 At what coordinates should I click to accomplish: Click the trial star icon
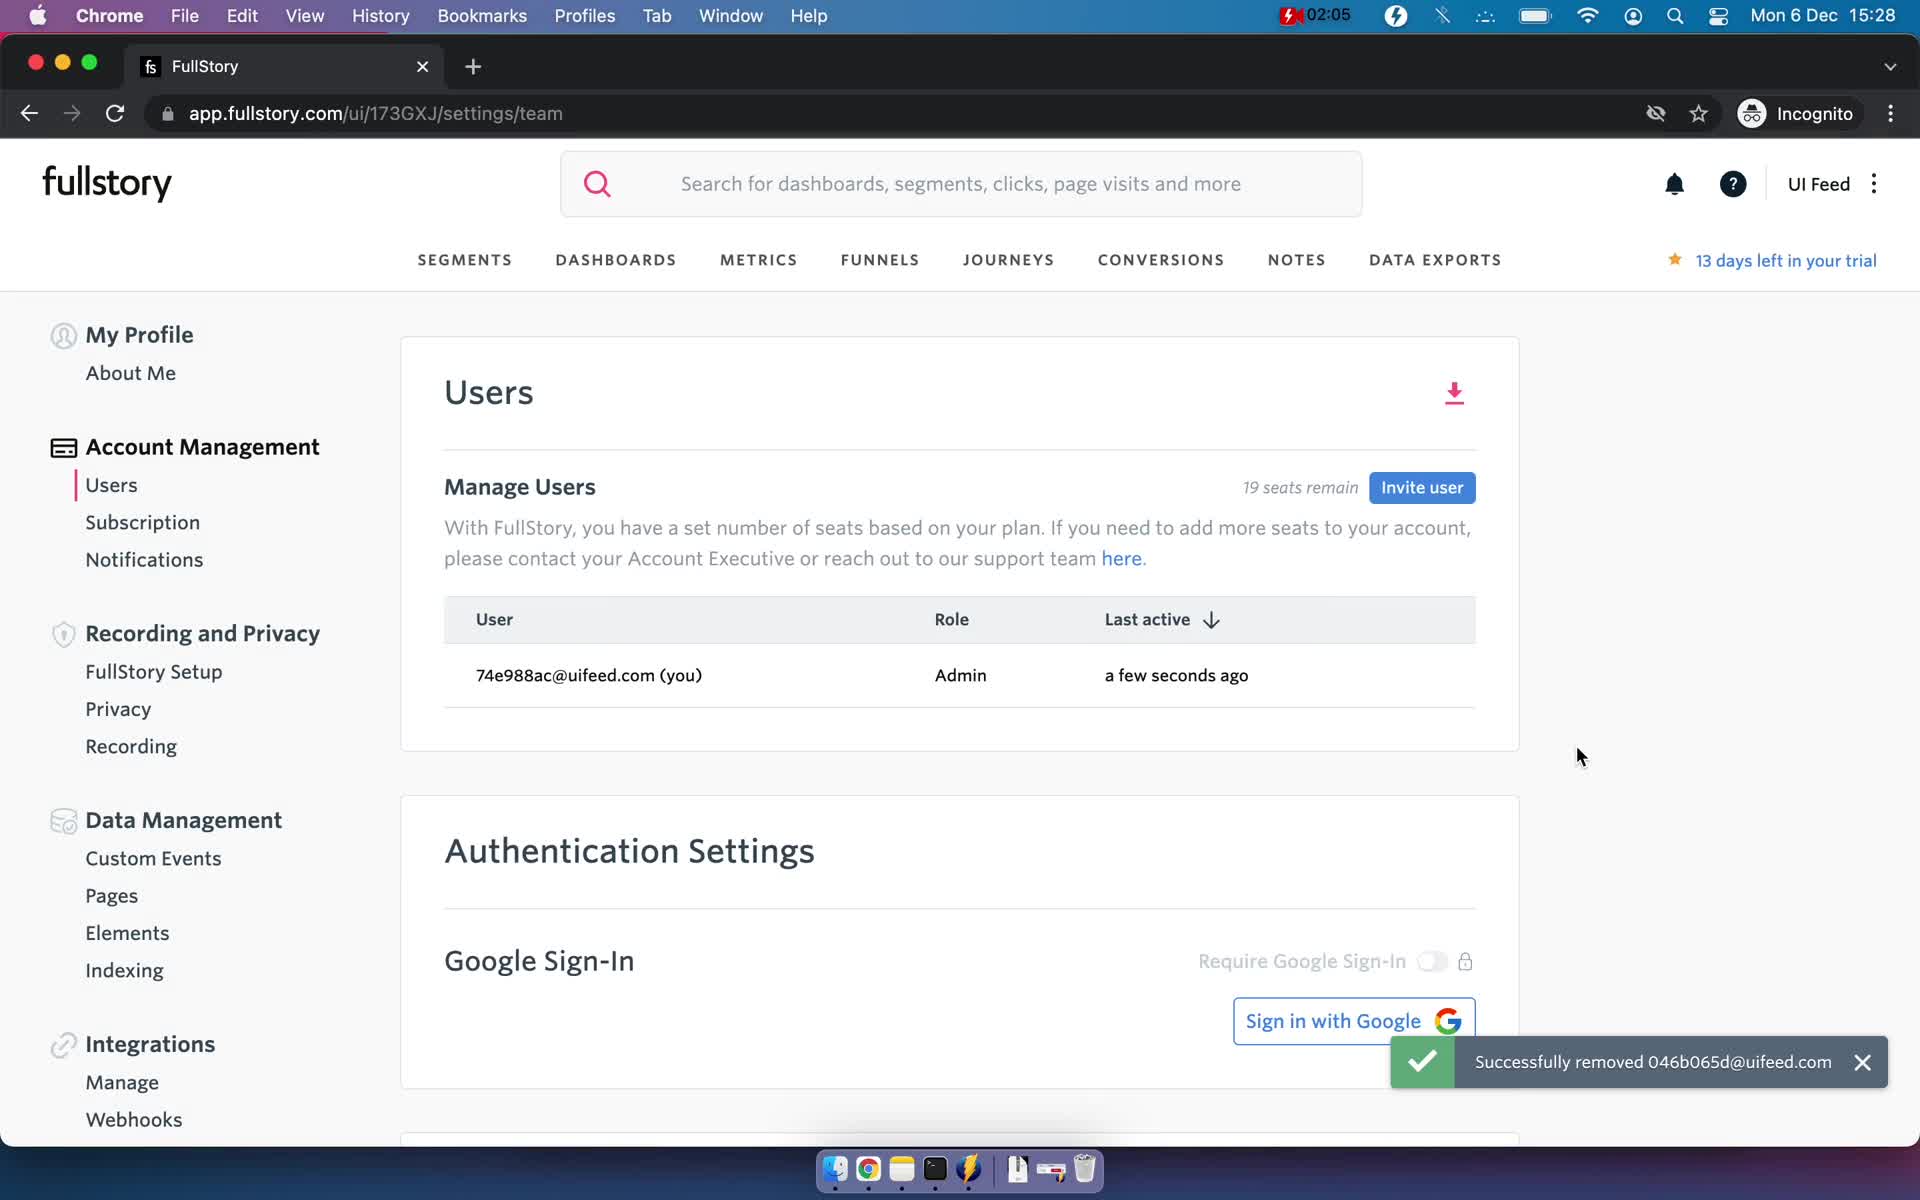(1674, 260)
